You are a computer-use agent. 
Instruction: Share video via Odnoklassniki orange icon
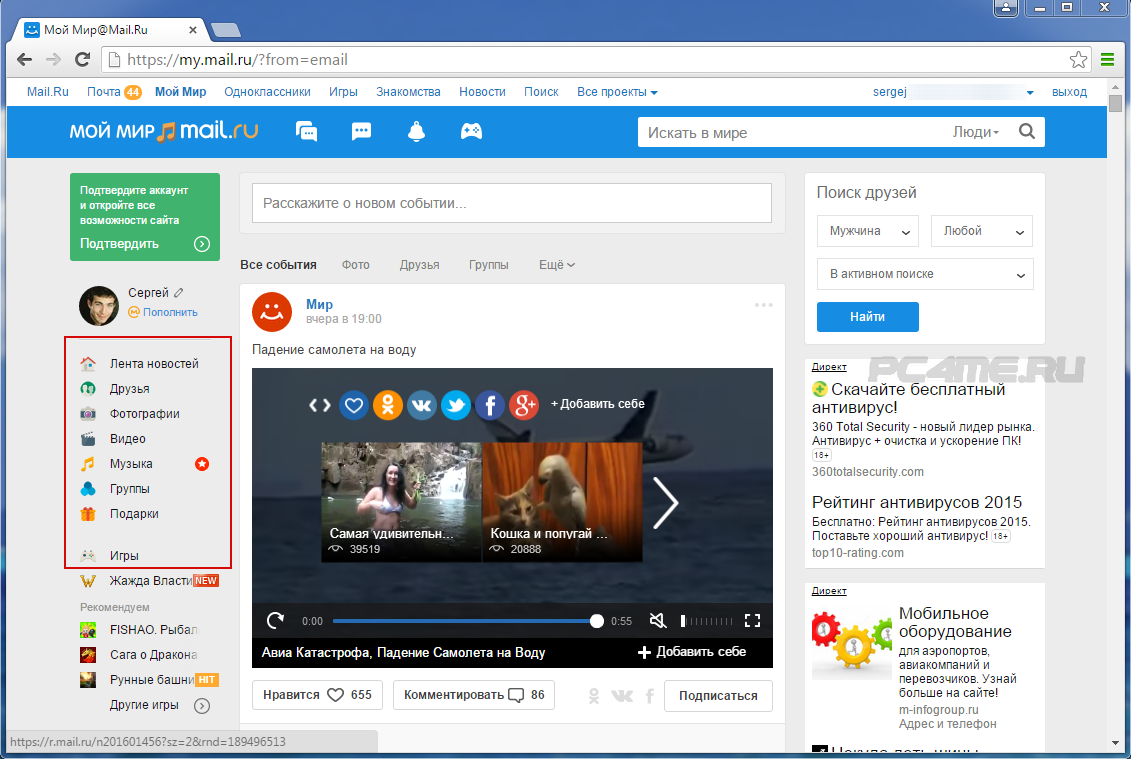pyautogui.click(x=387, y=405)
